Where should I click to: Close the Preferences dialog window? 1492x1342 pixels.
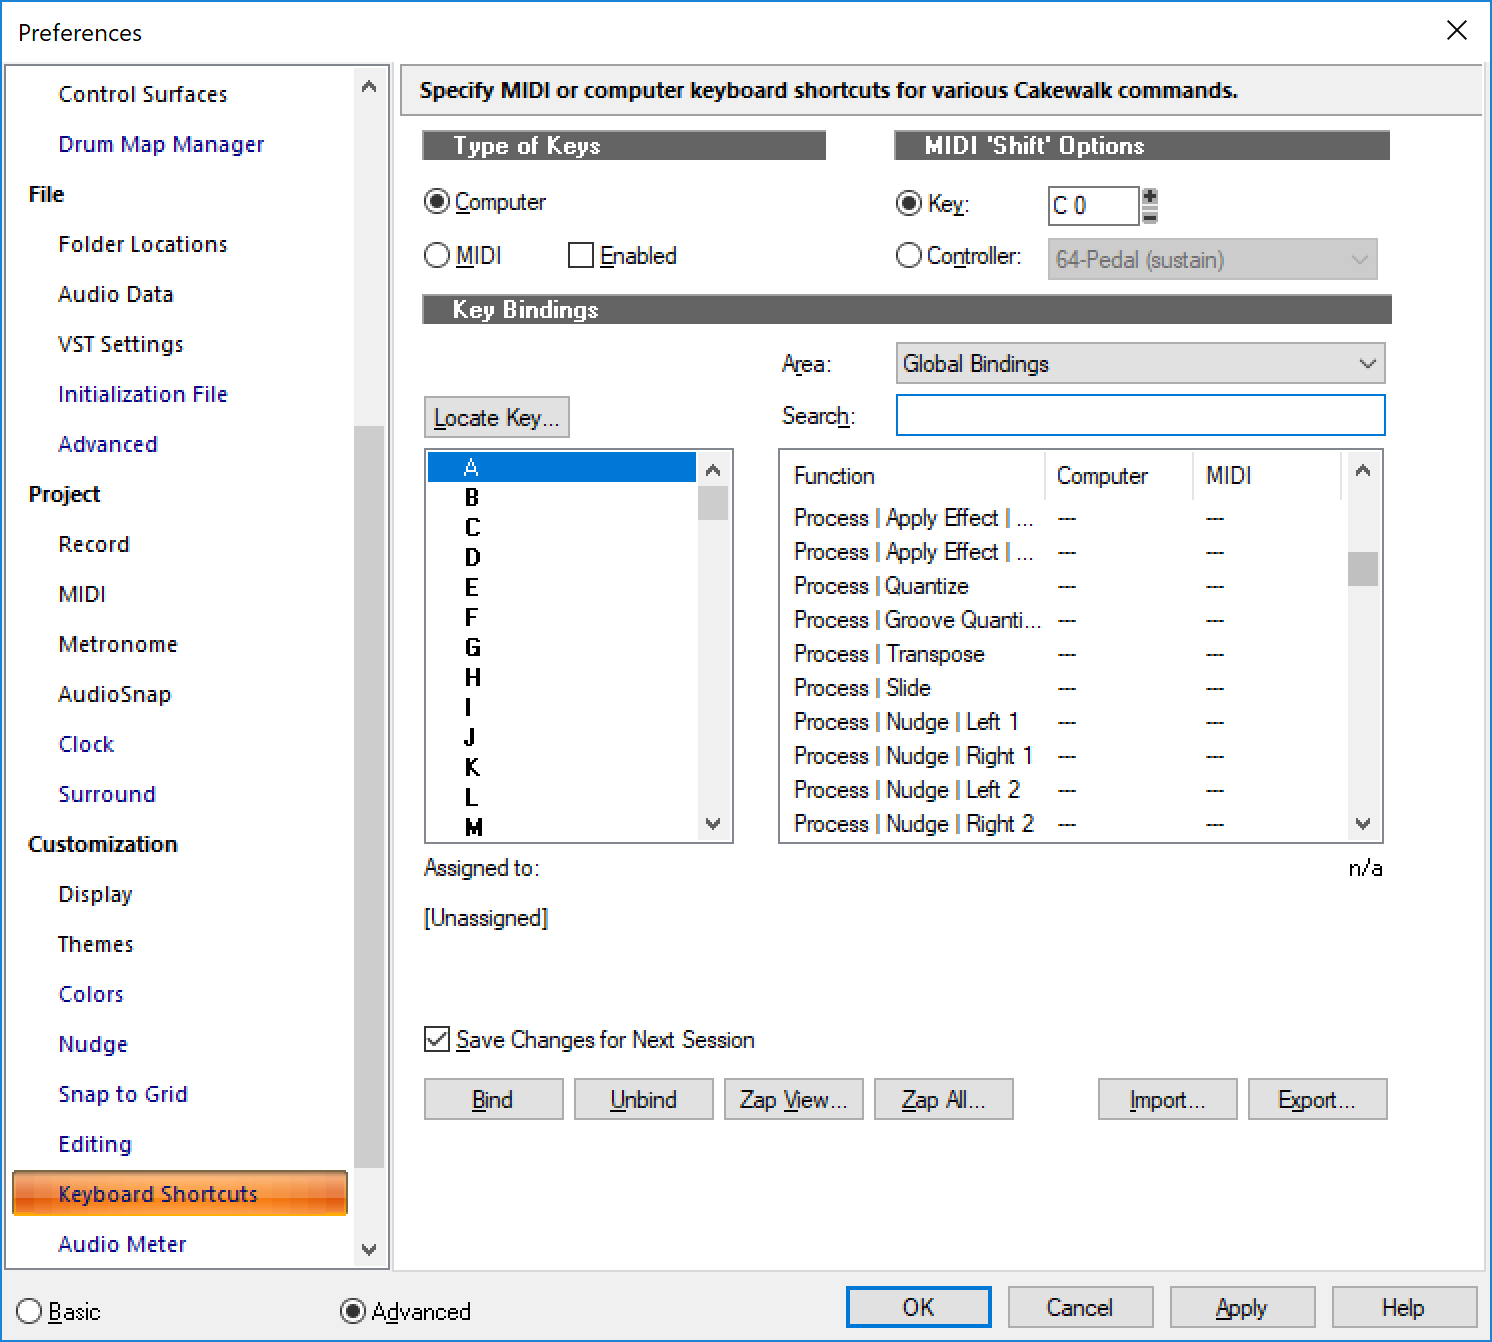pos(1456,31)
